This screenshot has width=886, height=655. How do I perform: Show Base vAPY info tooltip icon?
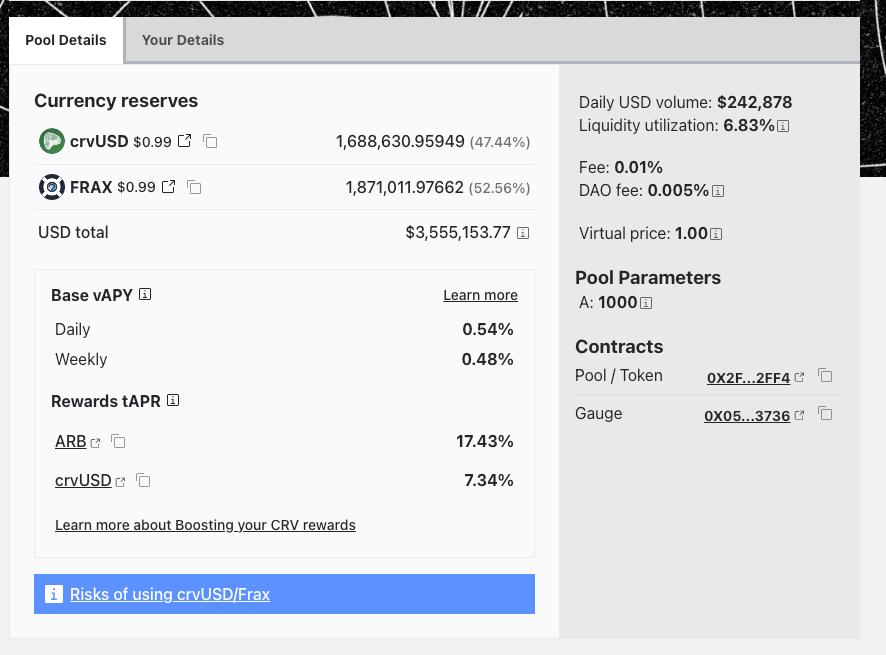click(145, 295)
